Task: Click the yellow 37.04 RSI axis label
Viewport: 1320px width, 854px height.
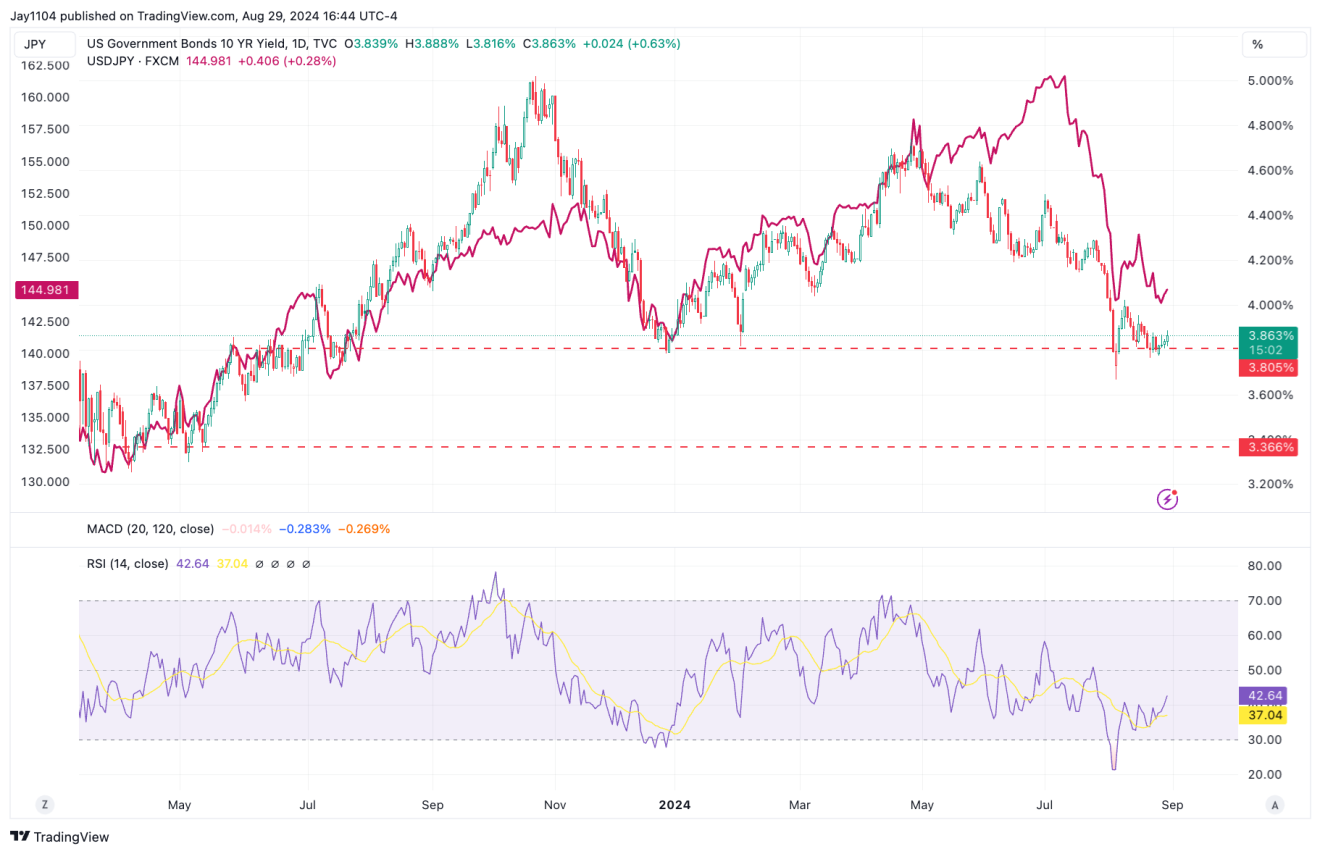Action: click(x=1265, y=715)
